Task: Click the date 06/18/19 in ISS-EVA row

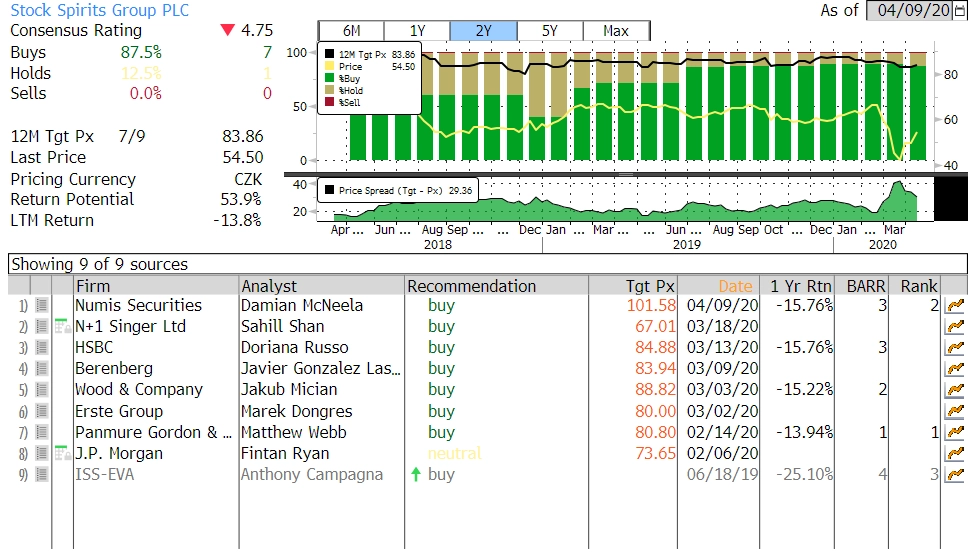Action: click(723, 475)
